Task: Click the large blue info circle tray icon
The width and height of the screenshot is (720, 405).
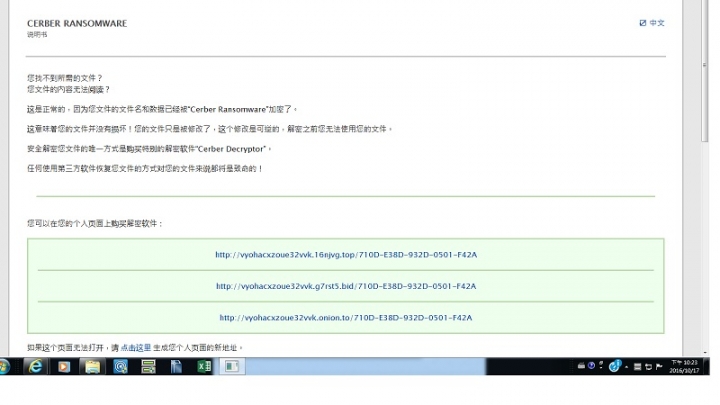Action: 614,366
